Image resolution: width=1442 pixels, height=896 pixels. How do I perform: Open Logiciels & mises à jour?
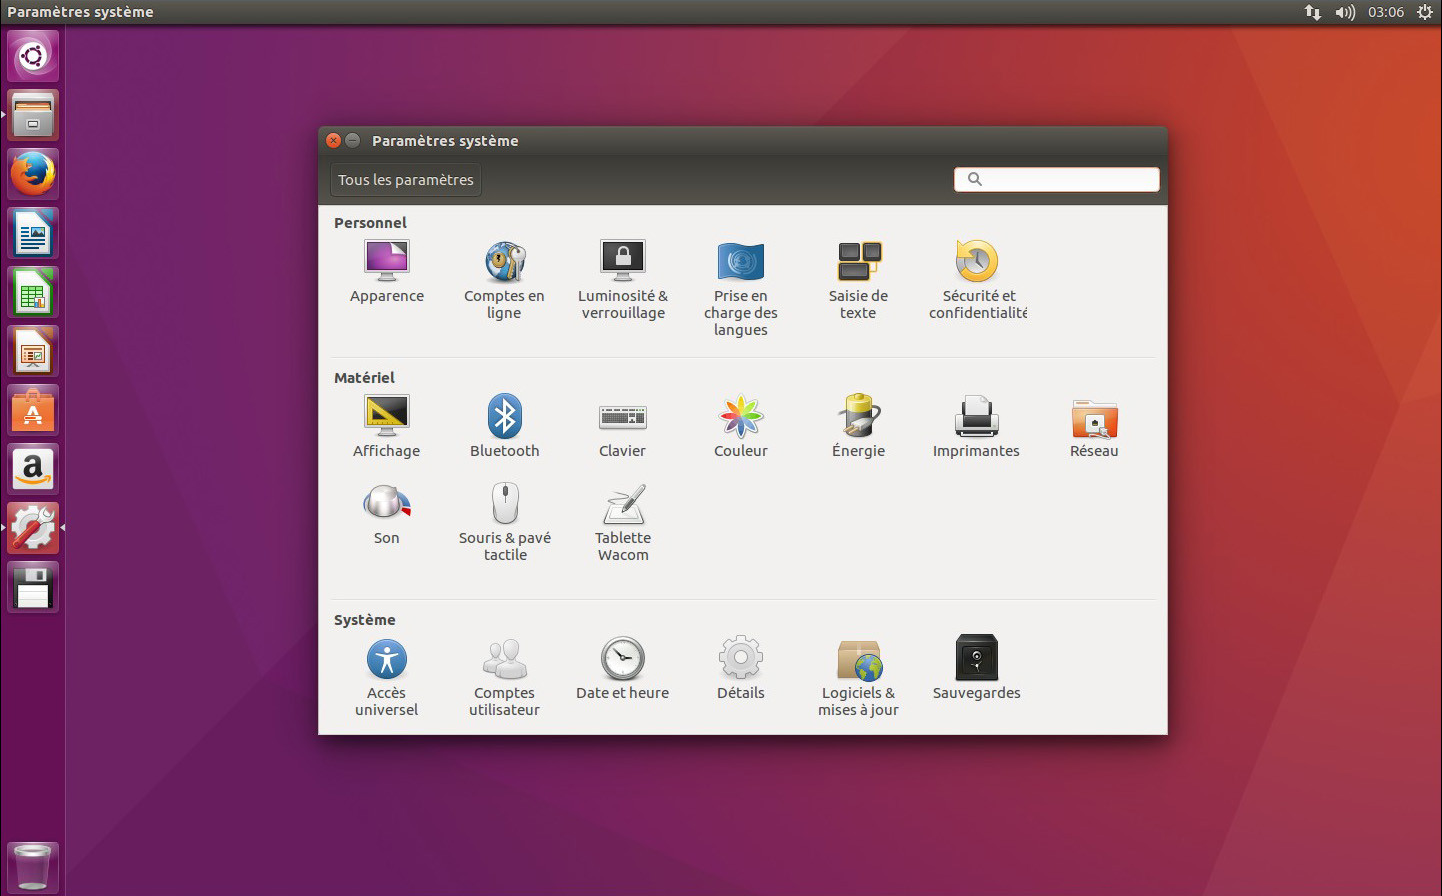click(859, 677)
